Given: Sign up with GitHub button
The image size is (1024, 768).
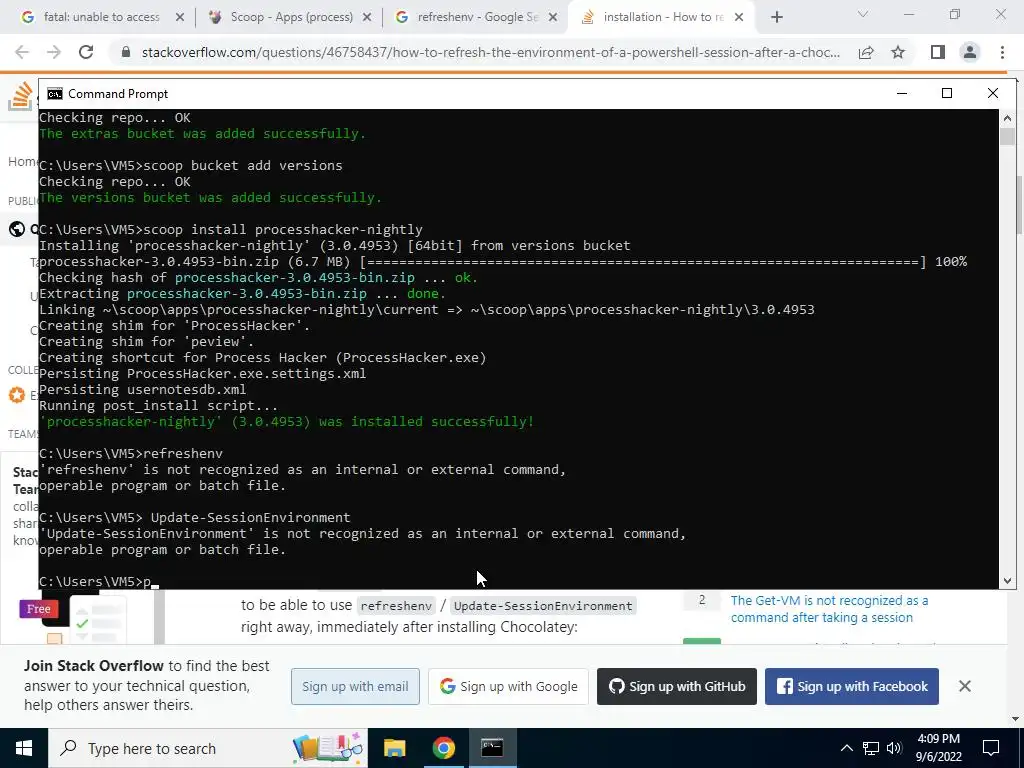Looking at the screenshot, I should tap(677, 686).
